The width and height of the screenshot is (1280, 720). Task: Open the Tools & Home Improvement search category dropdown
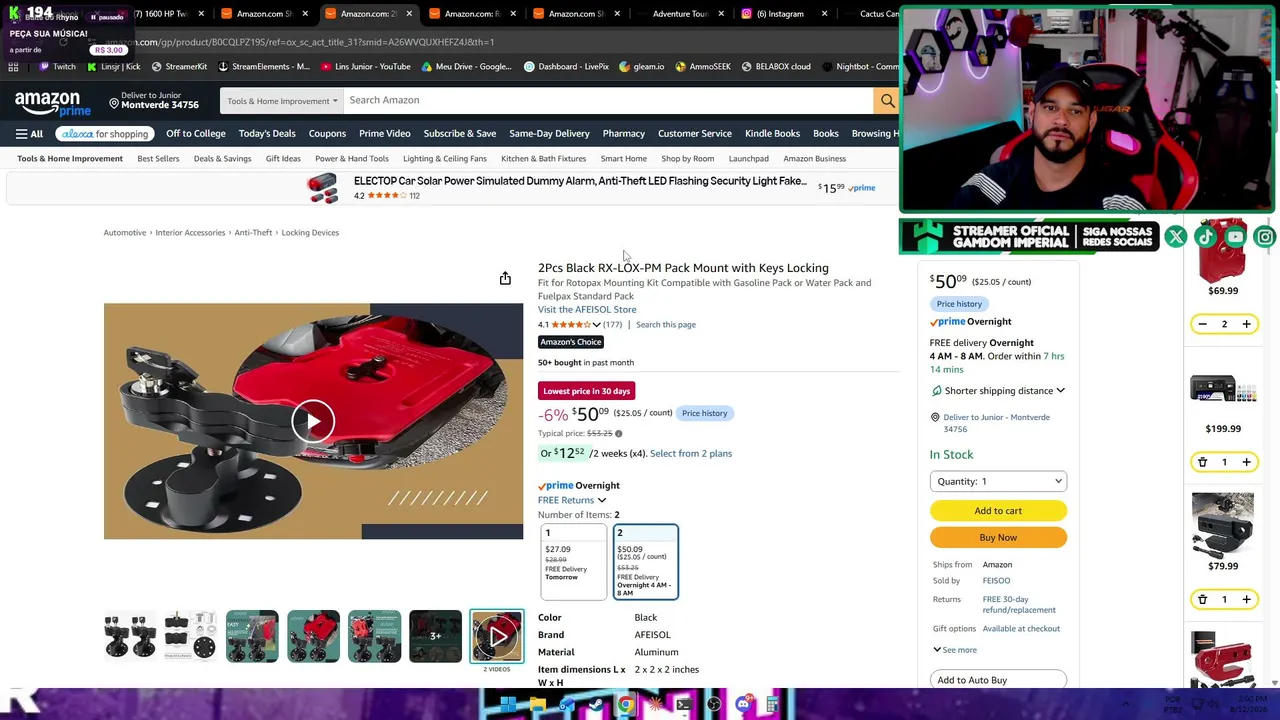[282, 101]
